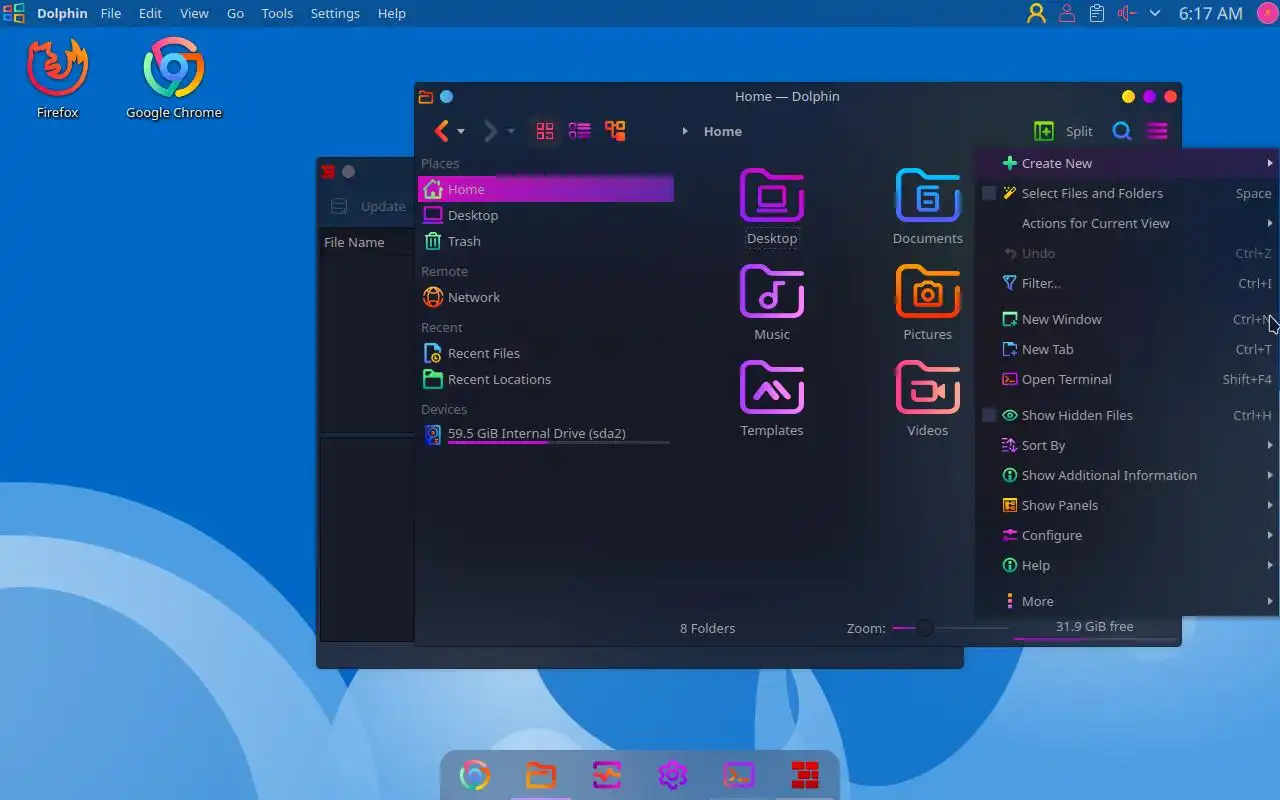Screen dimensions: 1280x800
Task: Click the clipboard tray icon
Action: pos(1097,13)
